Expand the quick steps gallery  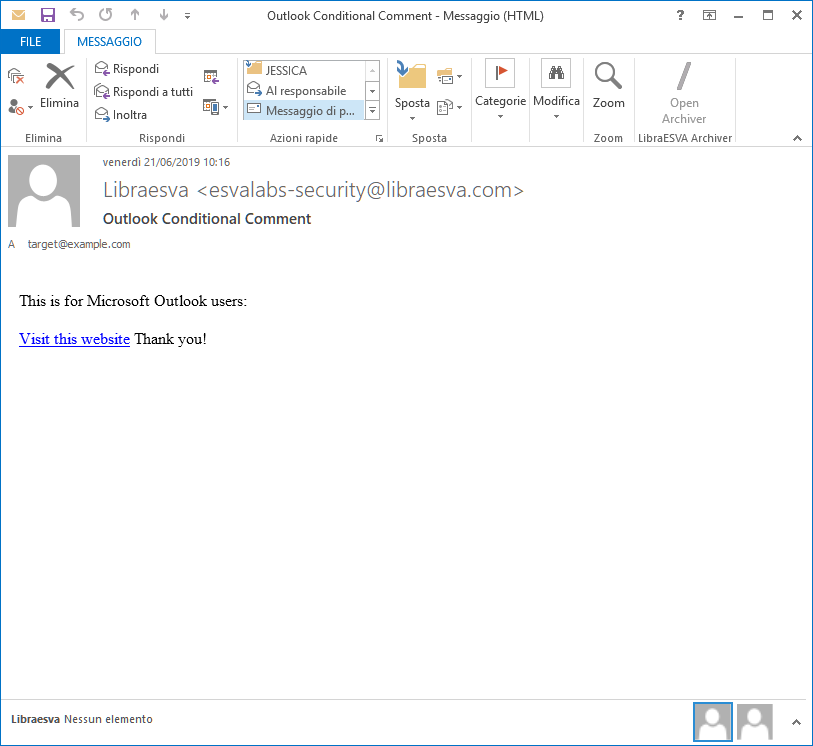point(372,110)
